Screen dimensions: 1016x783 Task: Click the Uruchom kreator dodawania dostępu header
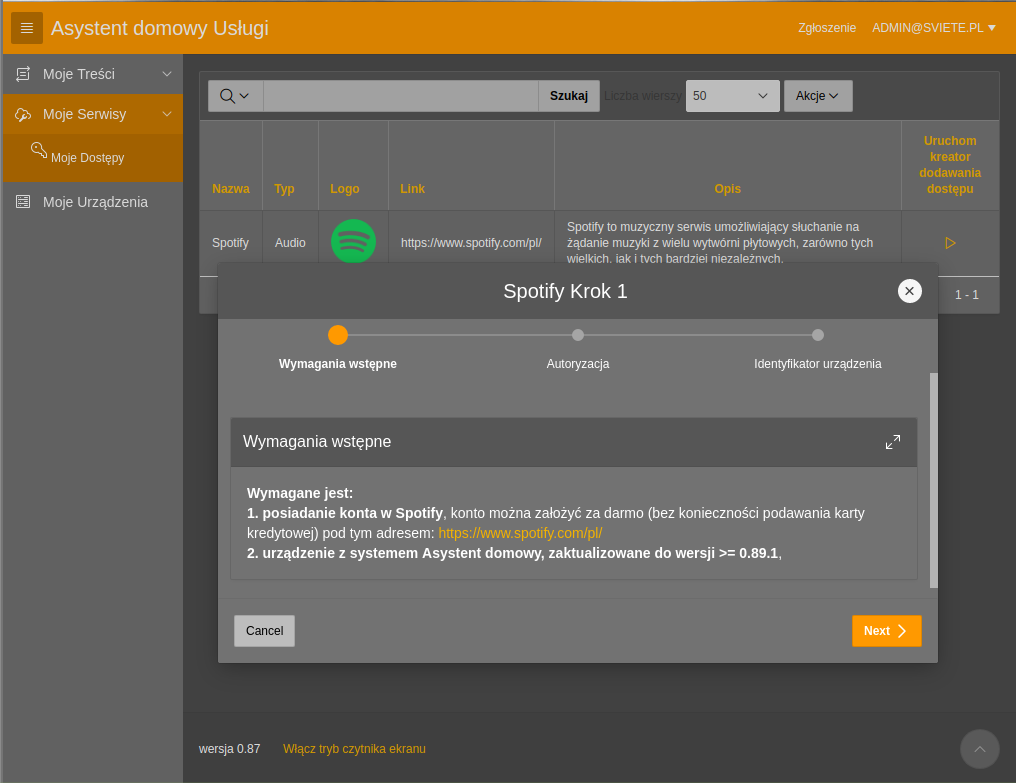coord(950,165)
